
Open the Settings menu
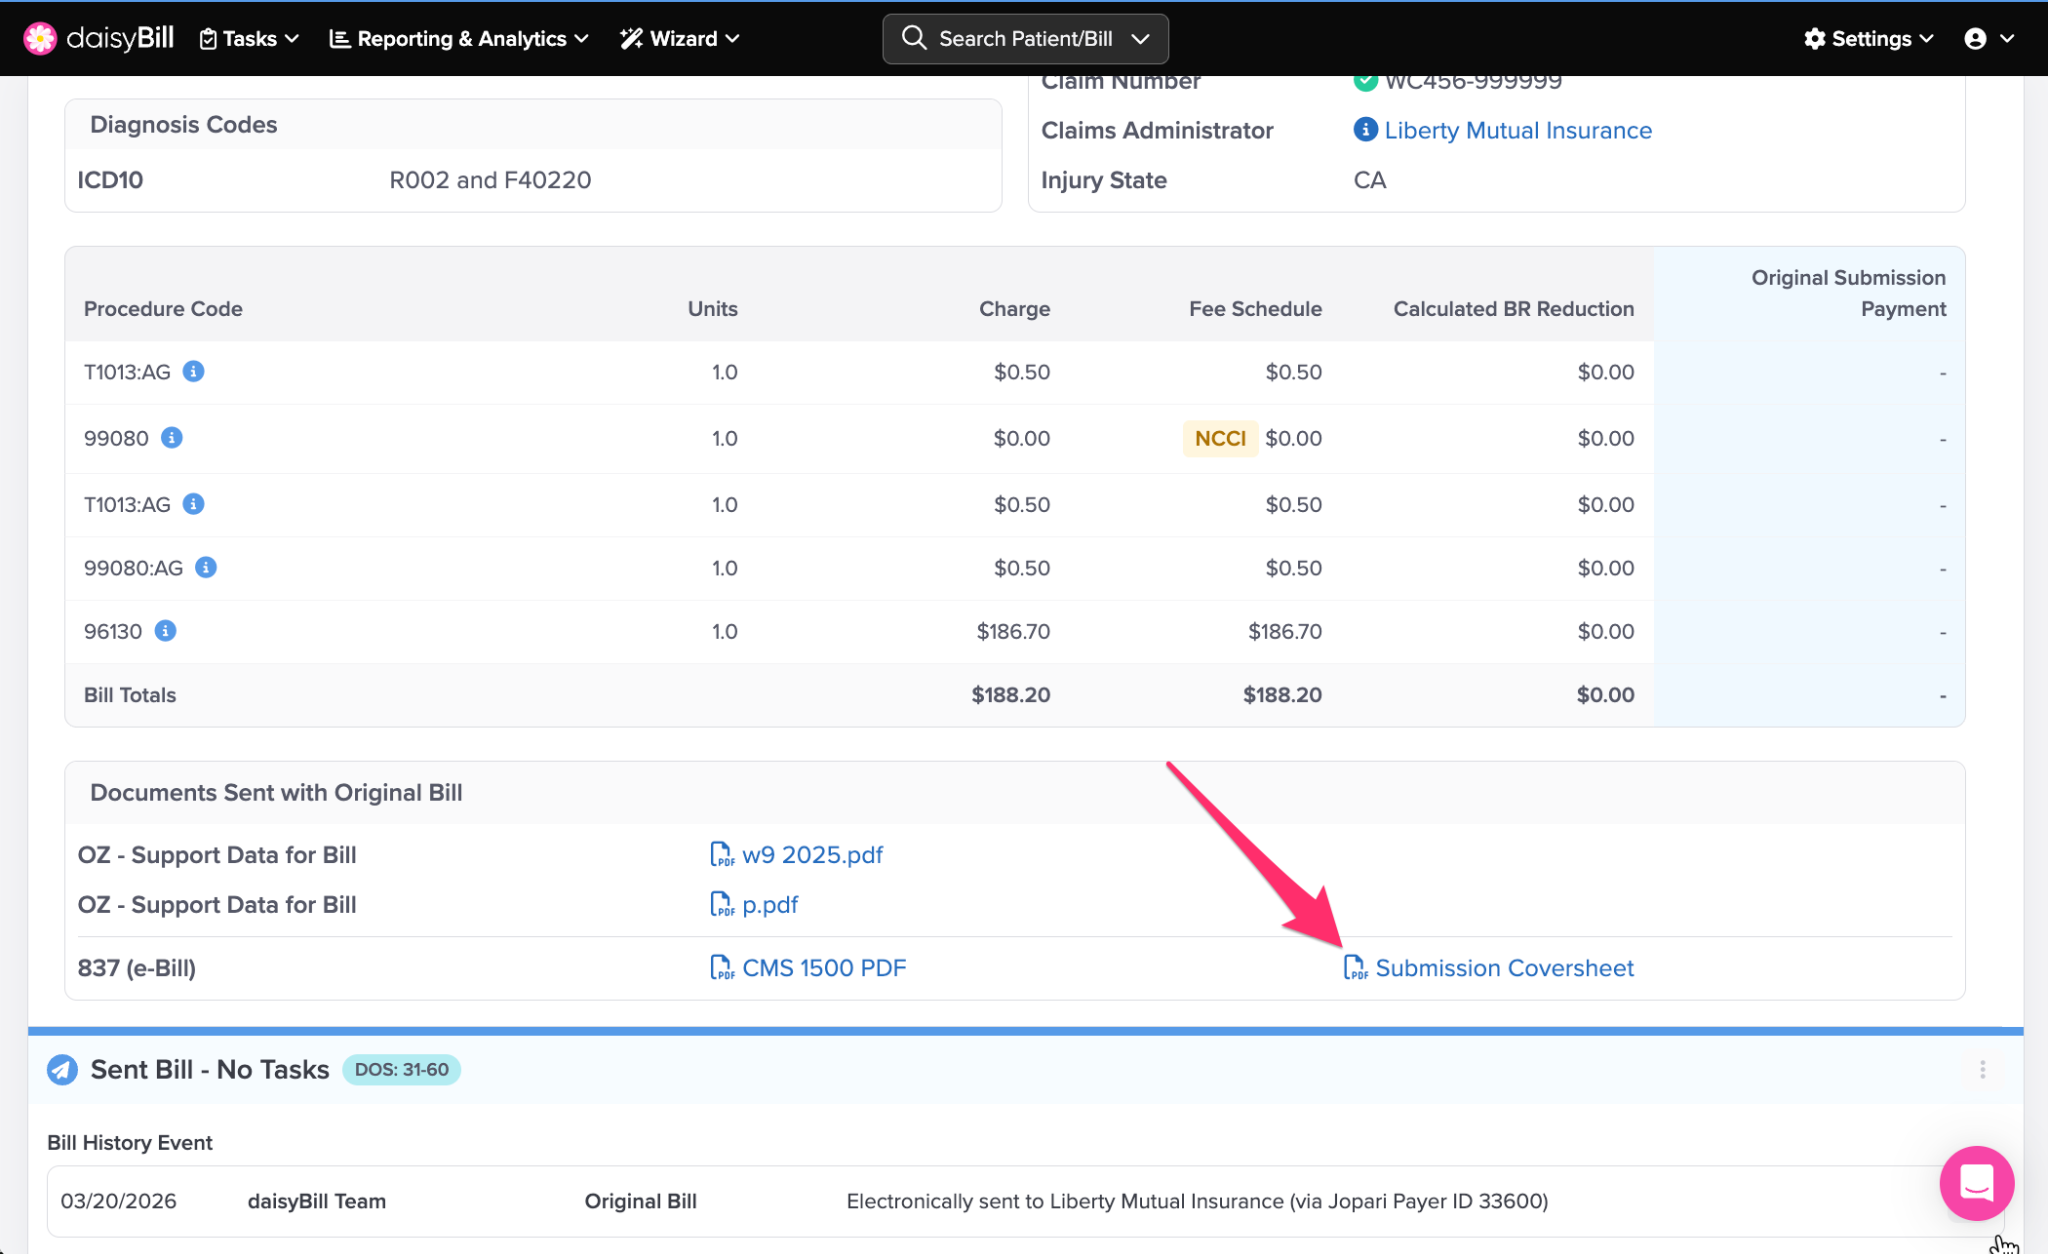coord(1869,38)
